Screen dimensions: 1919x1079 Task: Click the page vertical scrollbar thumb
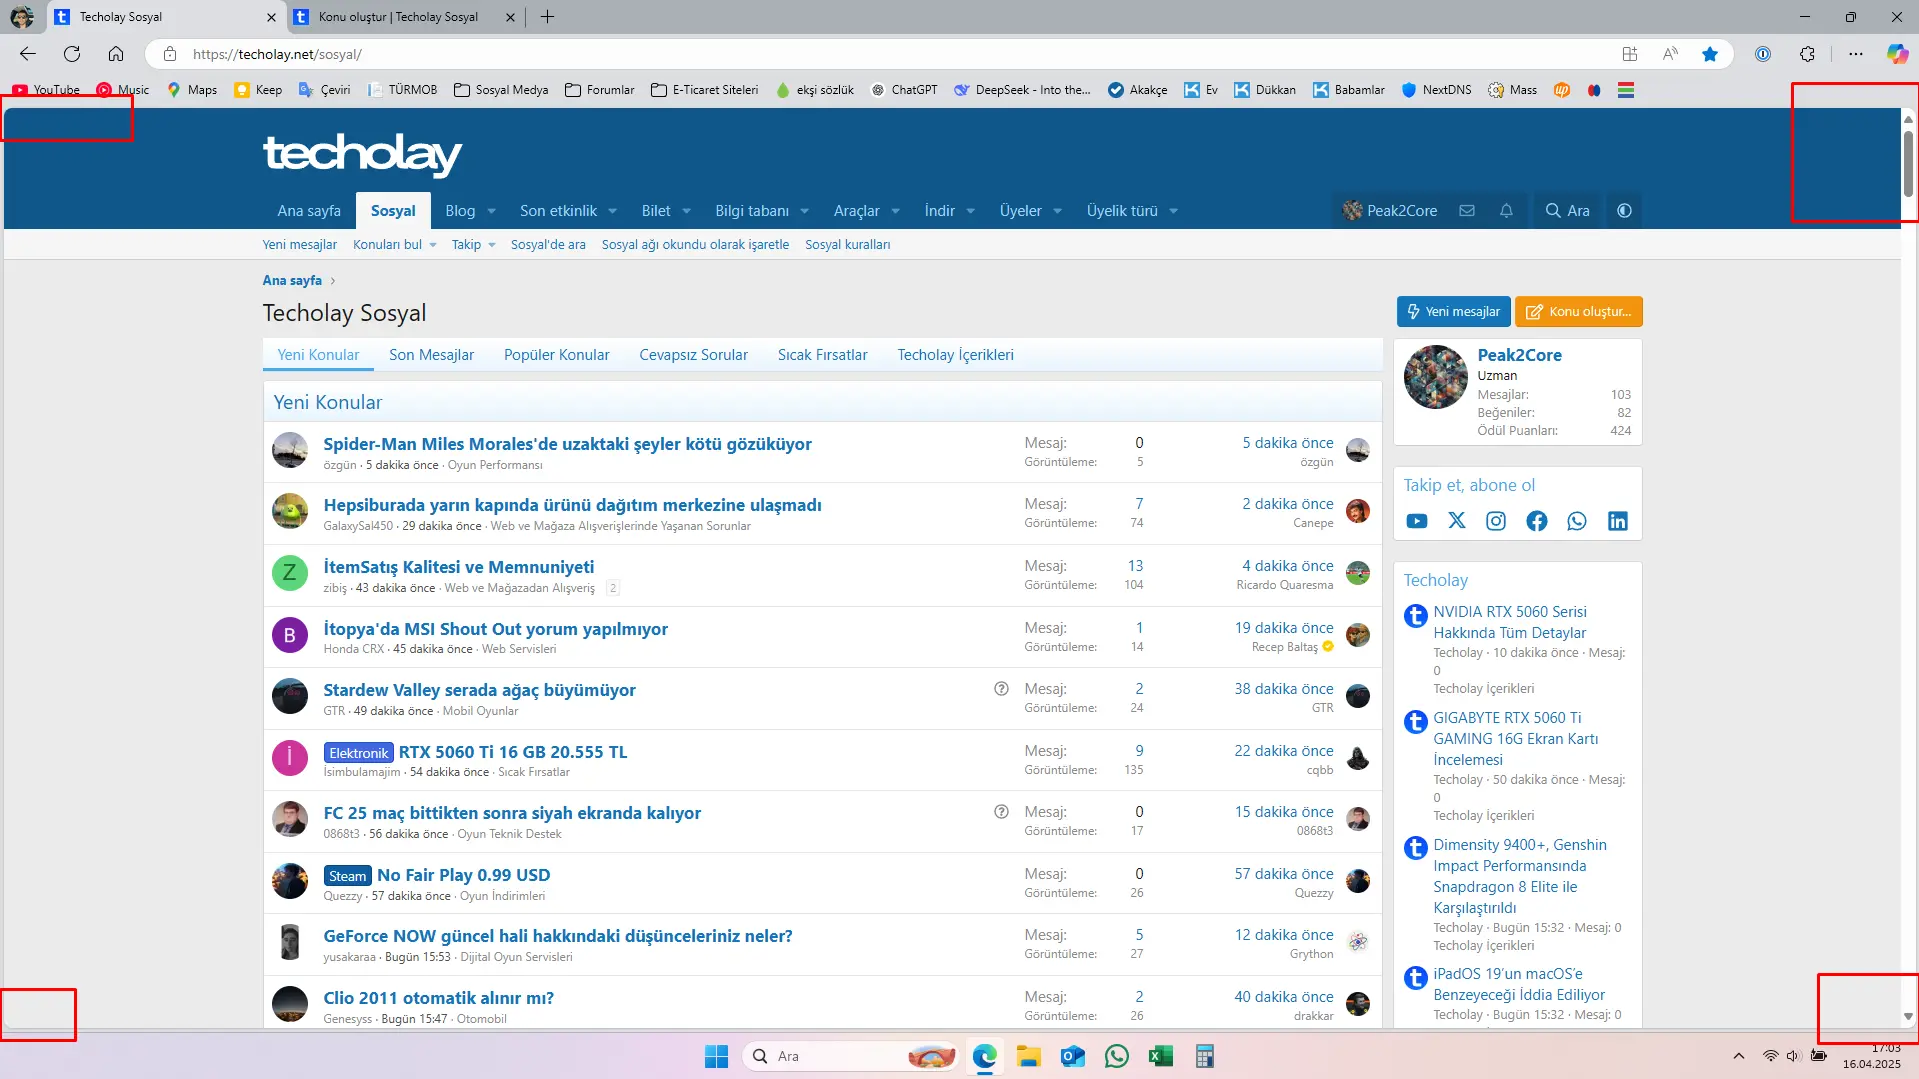1908,163
